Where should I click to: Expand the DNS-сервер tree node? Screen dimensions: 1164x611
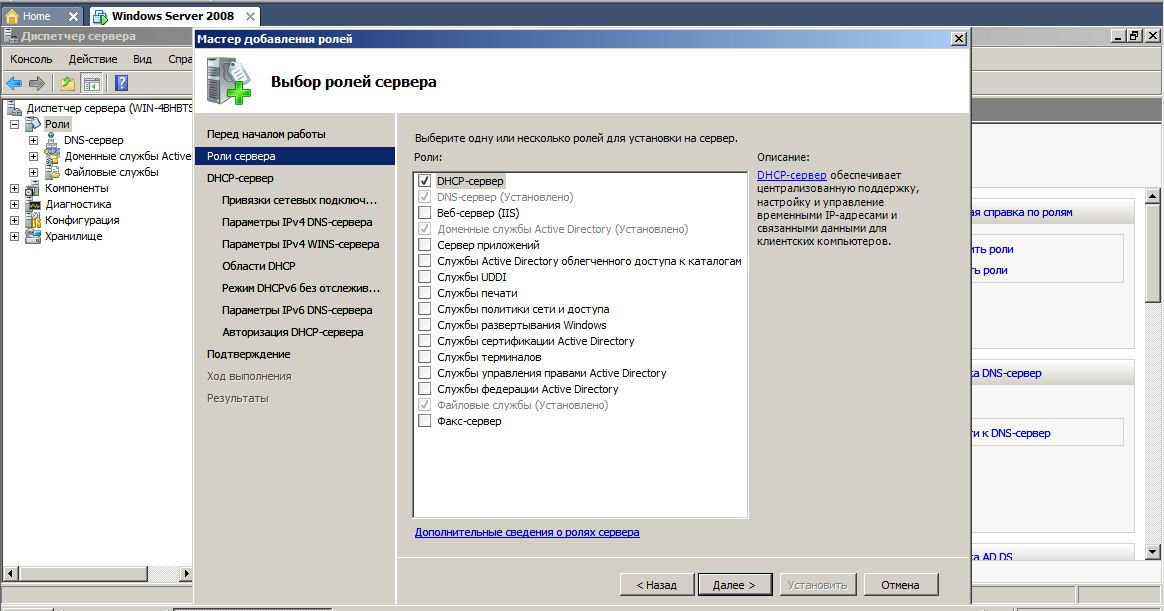pyautogui.click(x=33, y=140)
